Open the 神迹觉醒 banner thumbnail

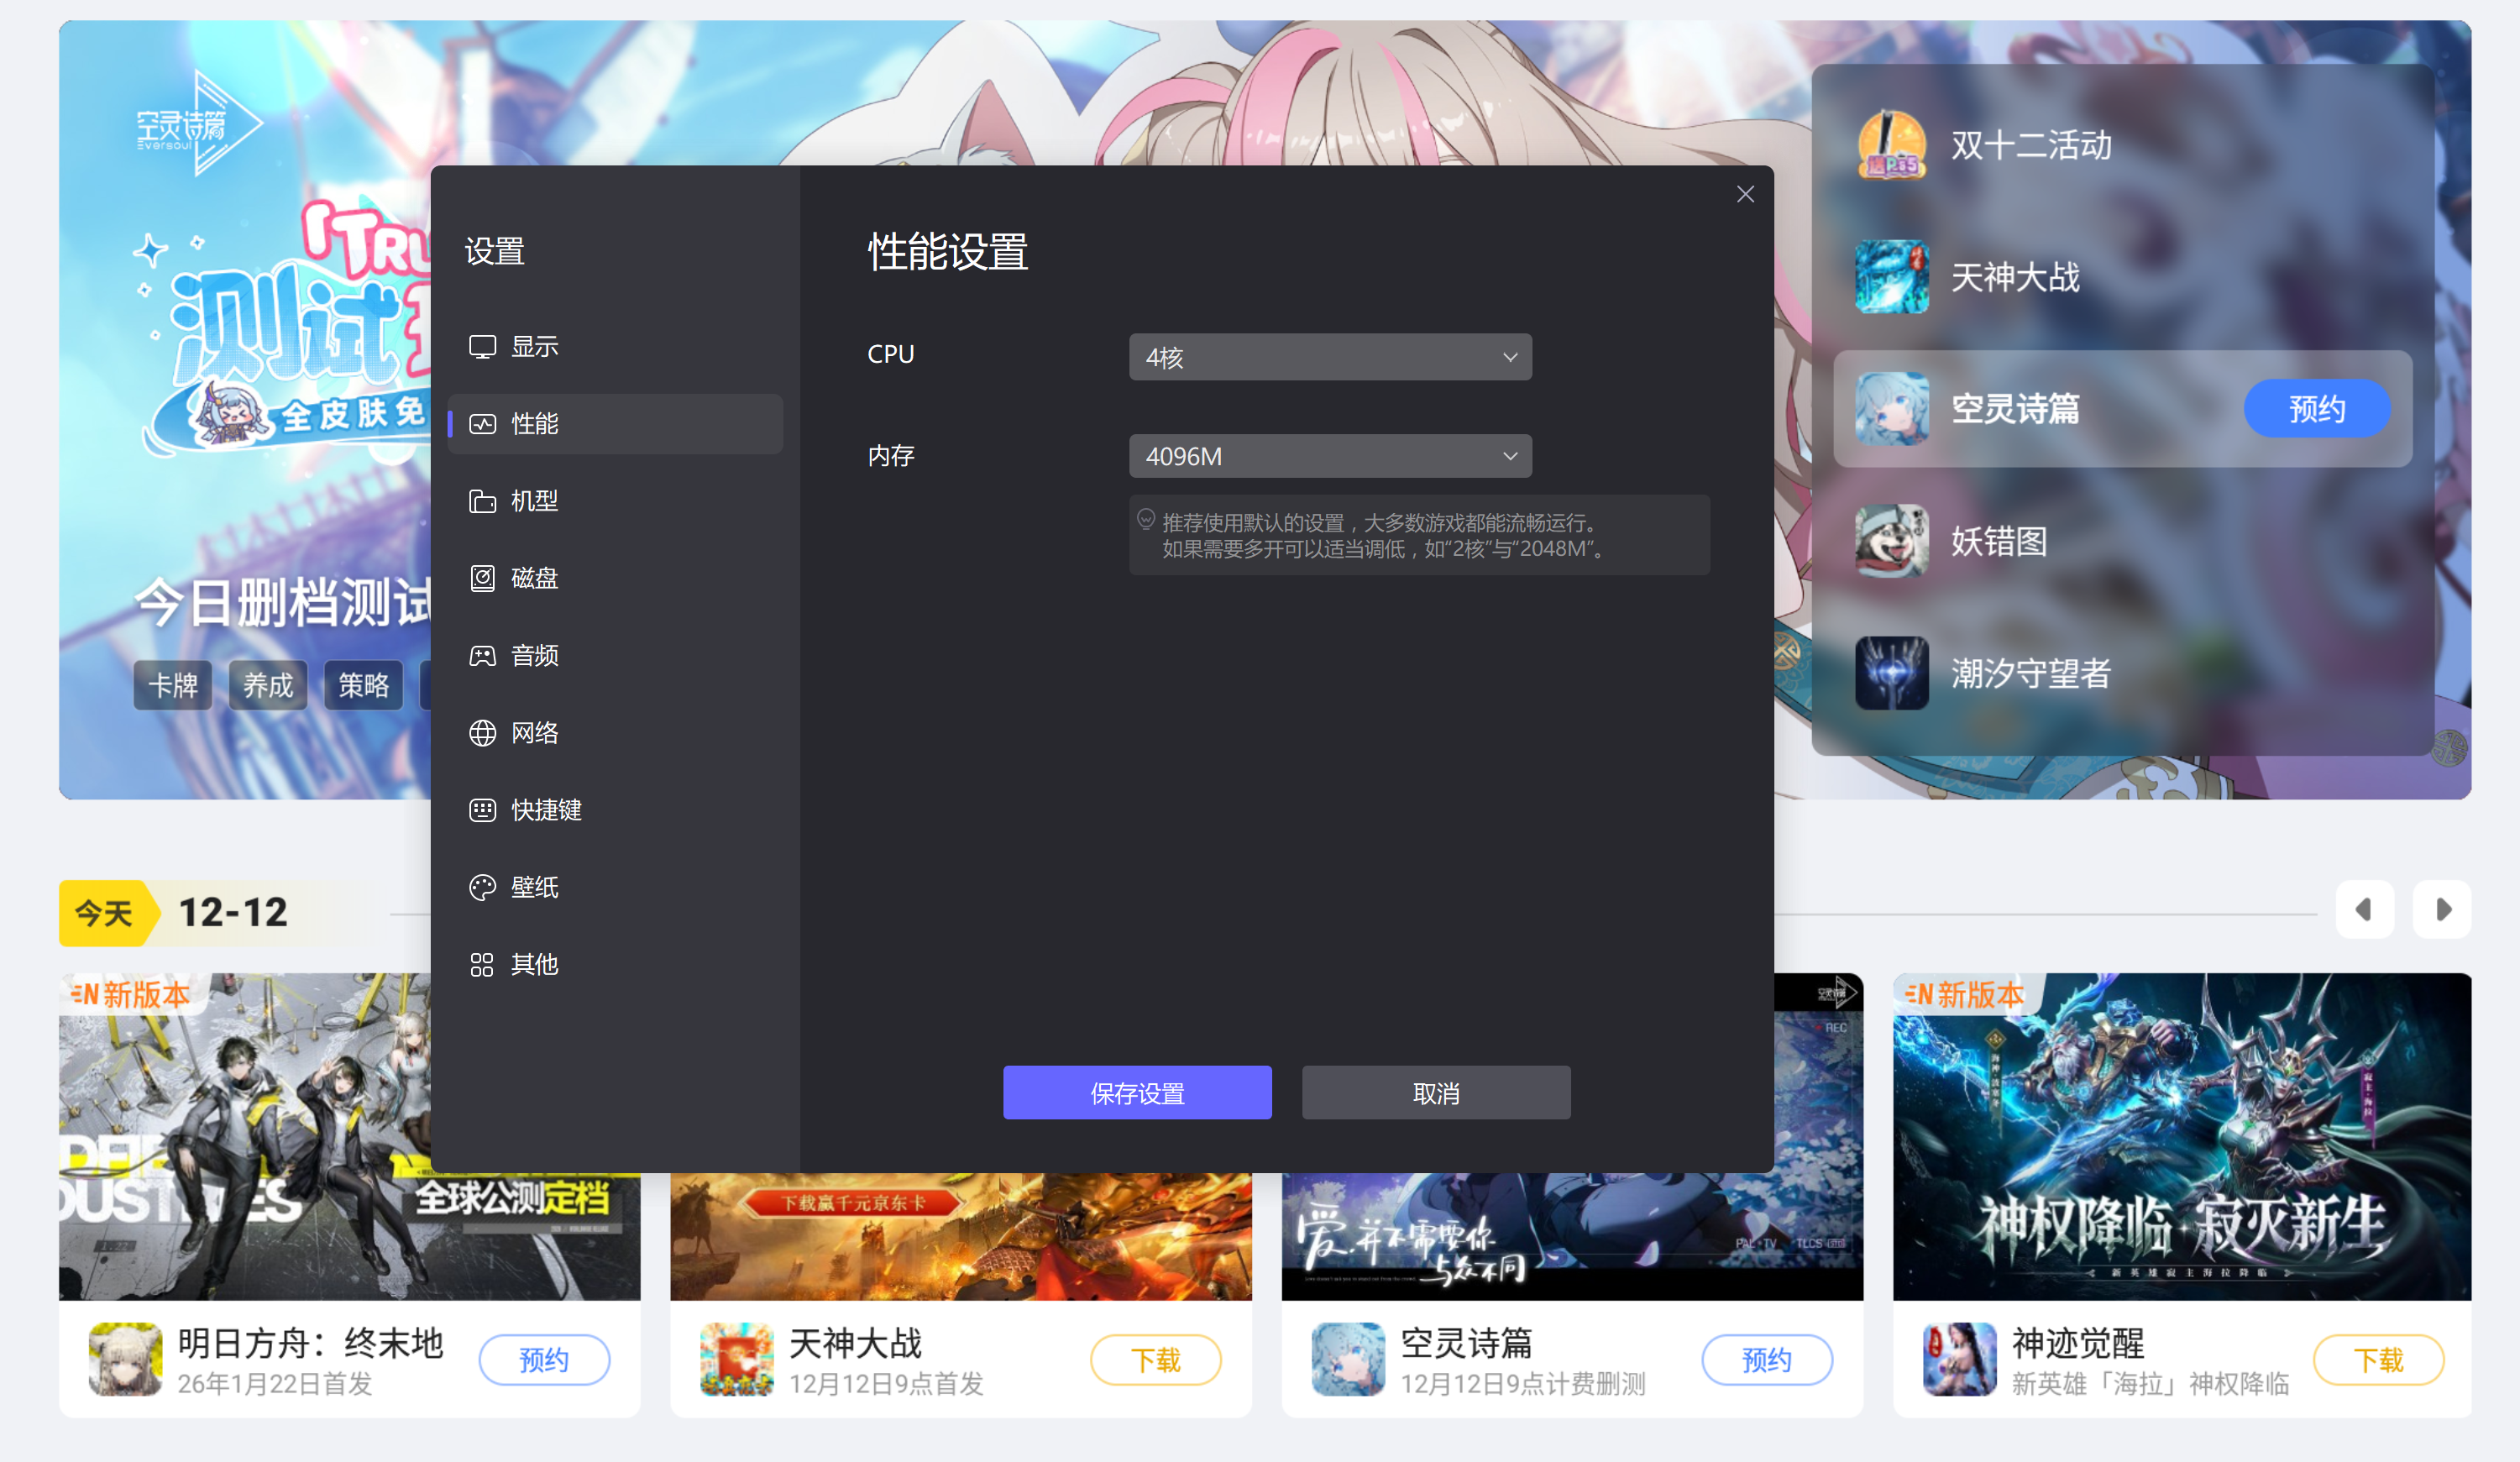[2181, 1136]
